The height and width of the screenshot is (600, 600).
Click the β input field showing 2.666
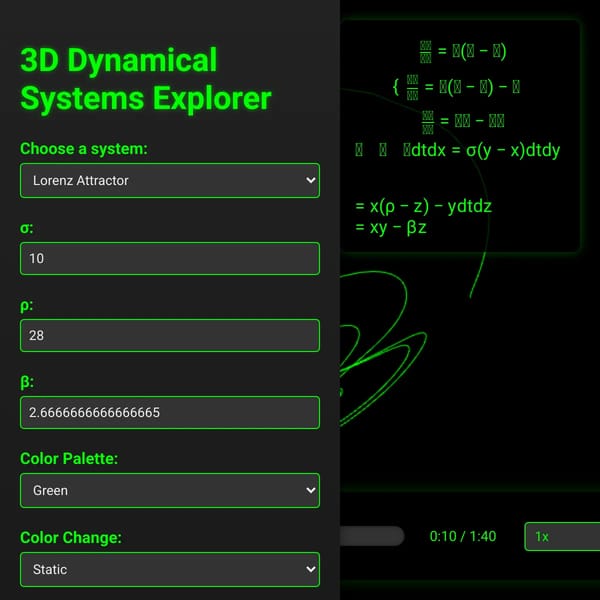click(170, 412)
